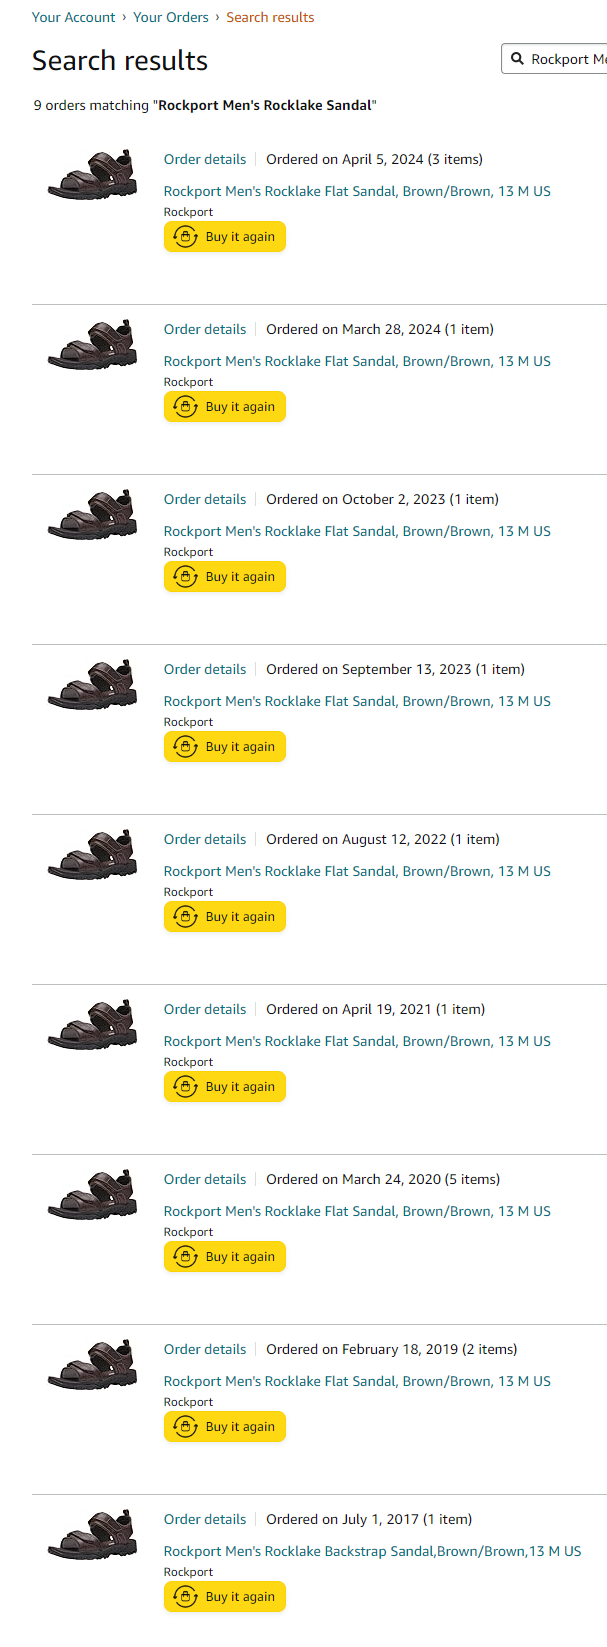Click Buy it again for August 12, 2022 order
Screen dimensions: 607x1647
click(x=225, y=917)
